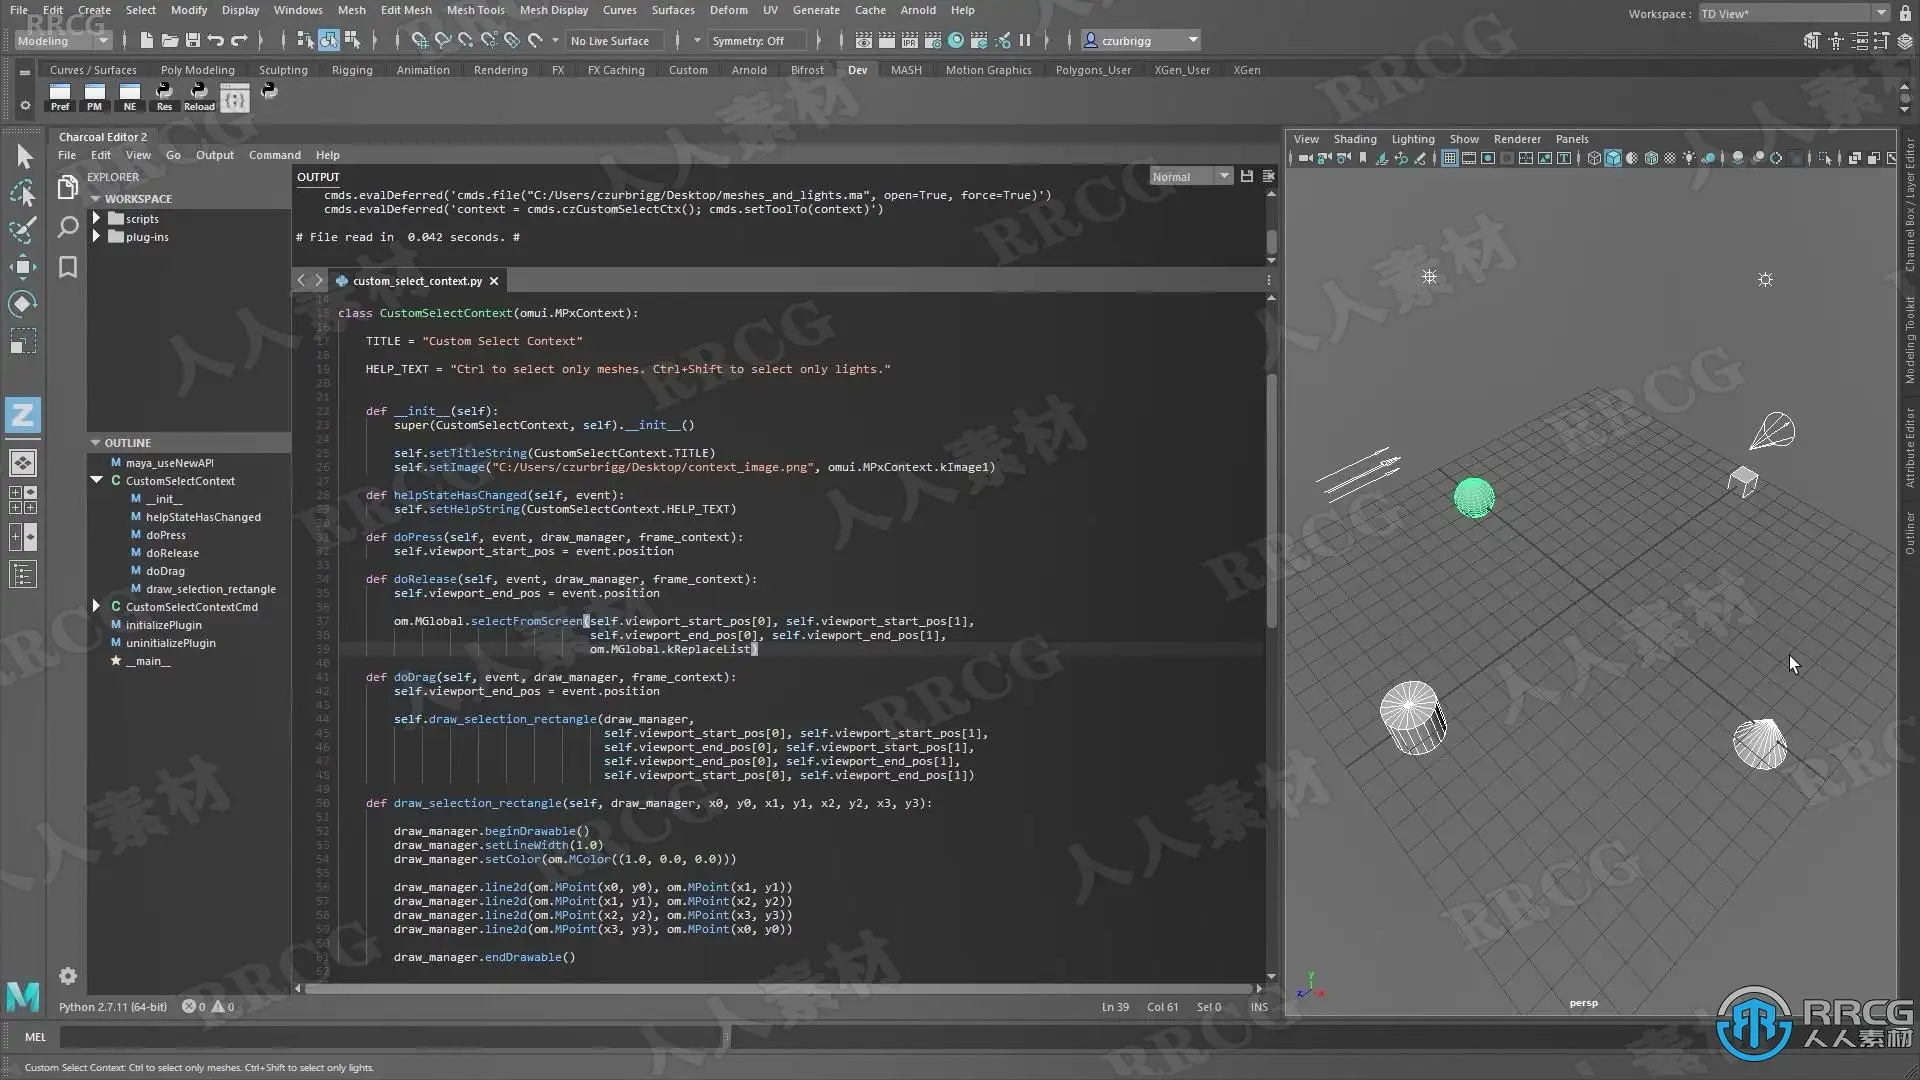Viewport: 1920px width, 1080px height.
Task: Select the Move tool in toolbox
Action: (x=22, y=266)
